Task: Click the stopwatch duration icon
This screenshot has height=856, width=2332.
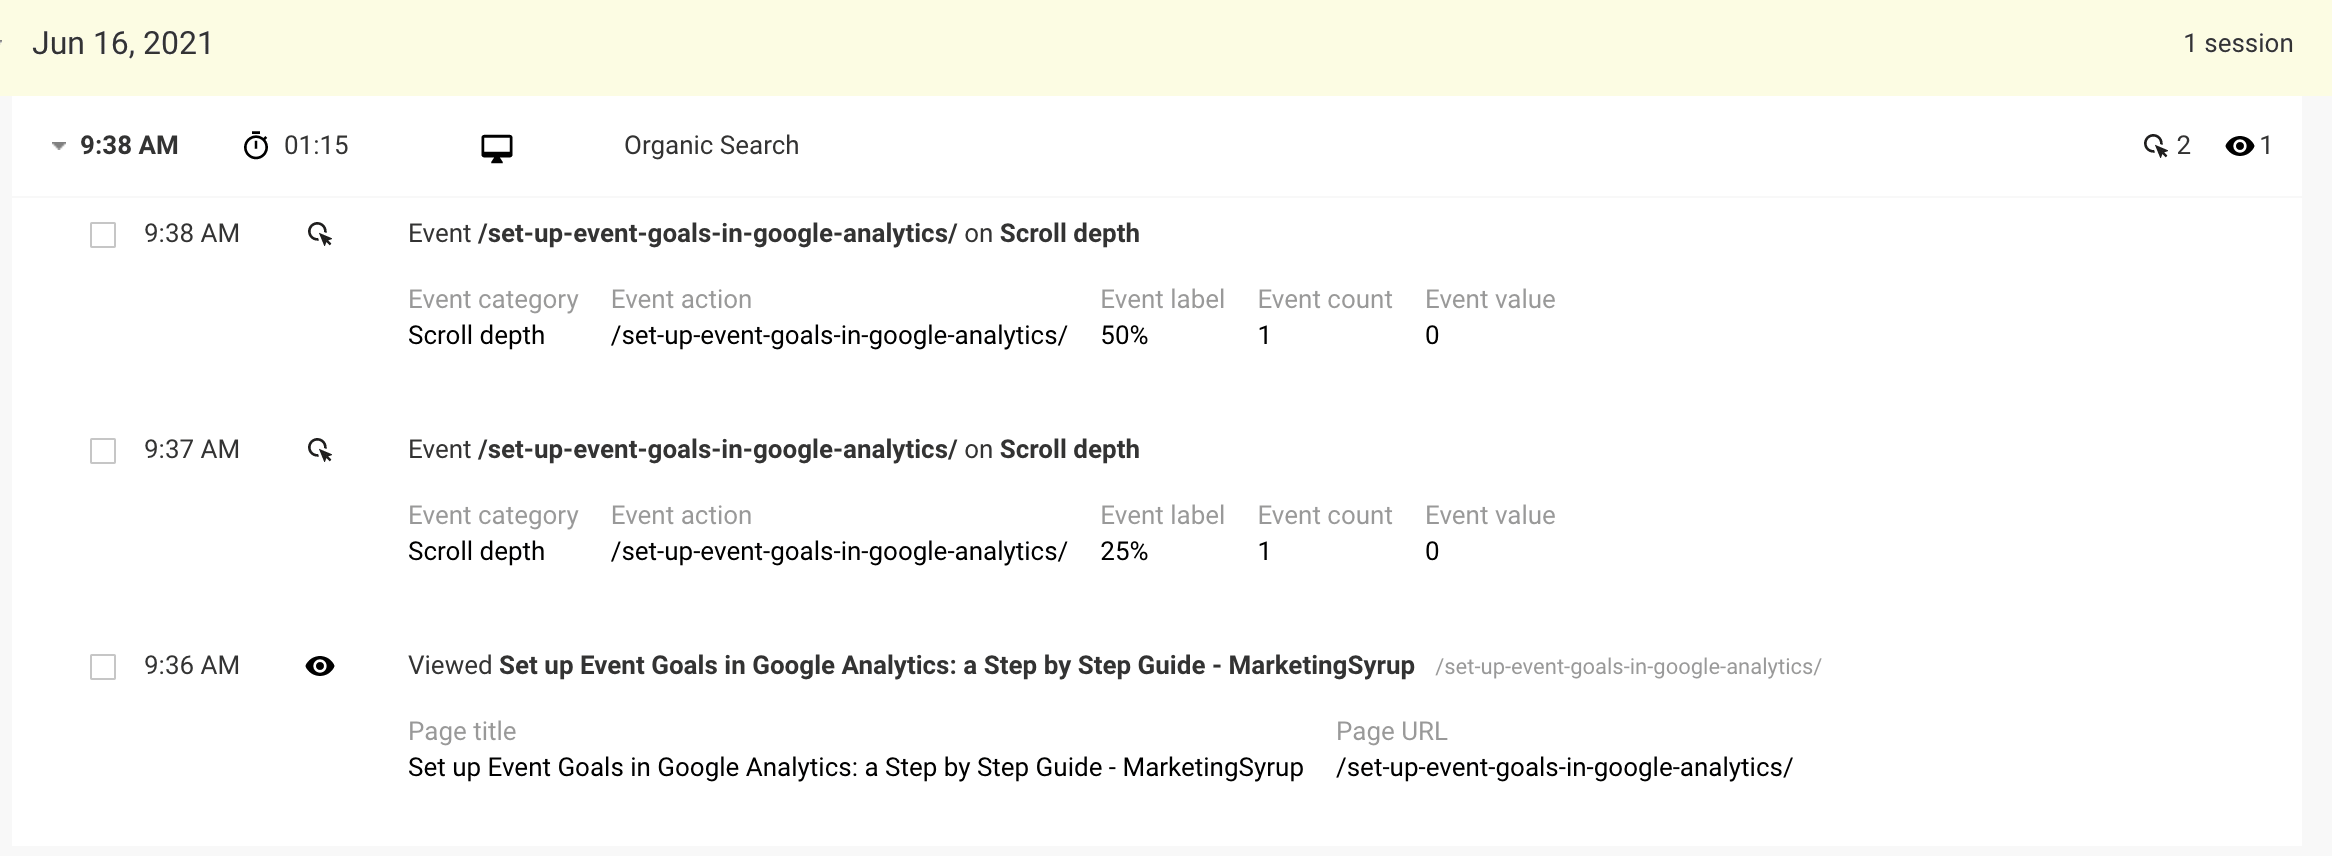Action: pos(258,145)
